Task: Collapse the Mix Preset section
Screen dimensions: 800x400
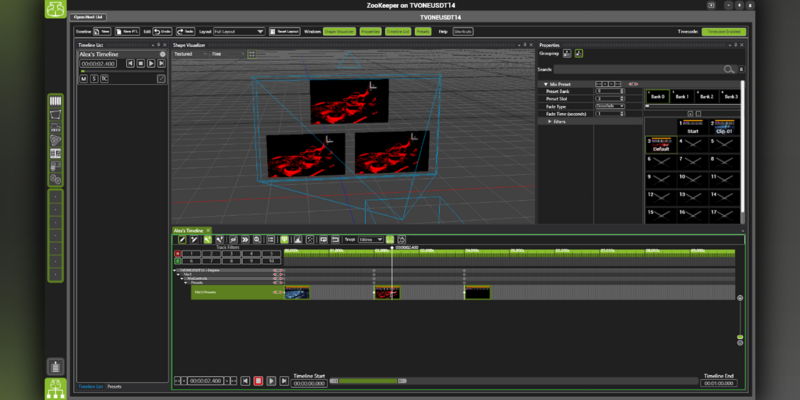Action: coord(546,84)
